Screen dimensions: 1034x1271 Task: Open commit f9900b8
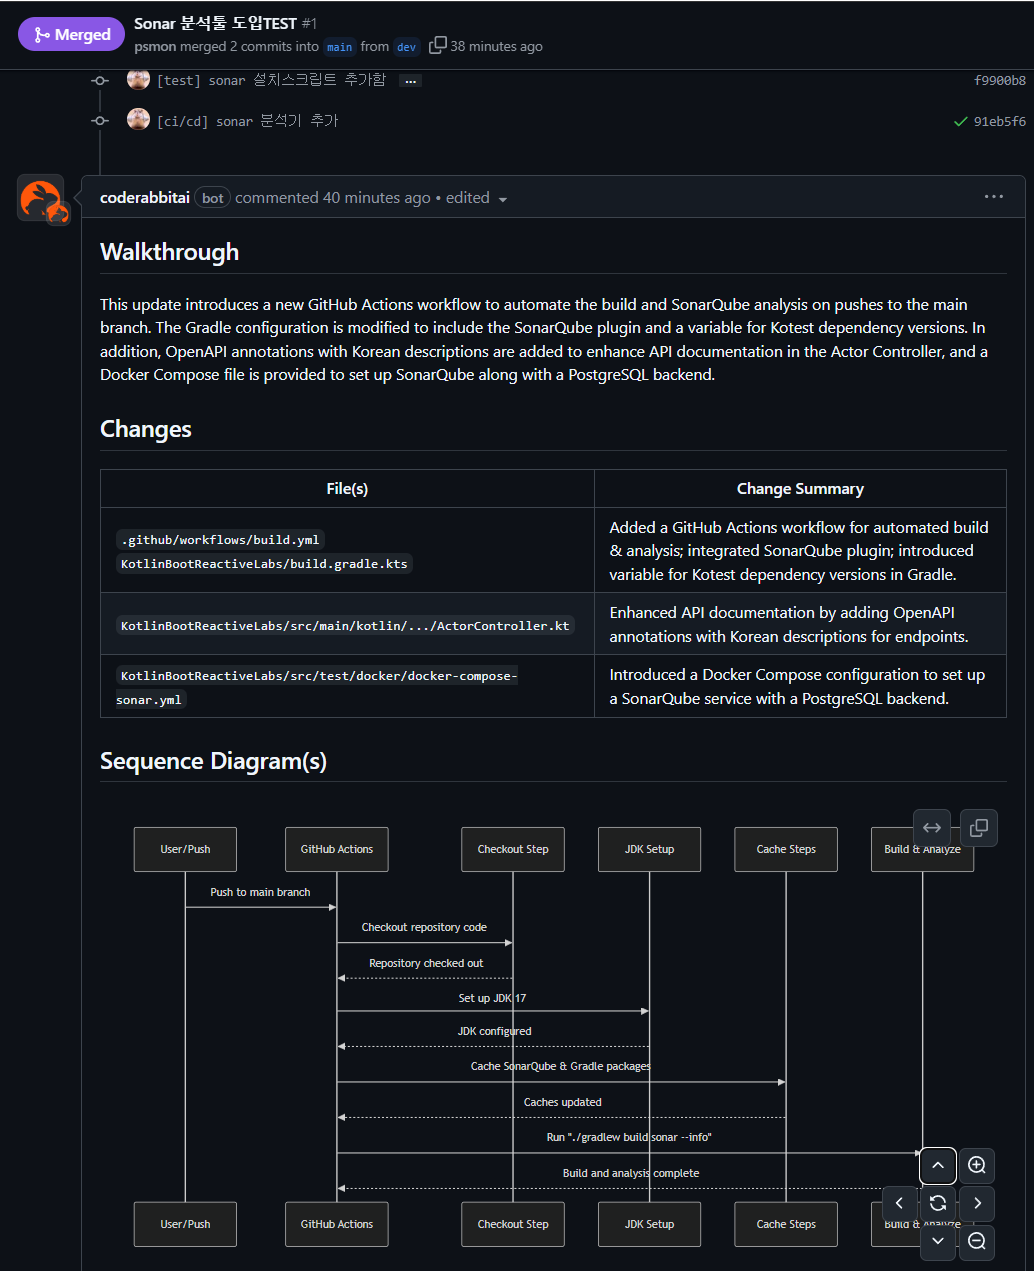(x=999, y=81)
